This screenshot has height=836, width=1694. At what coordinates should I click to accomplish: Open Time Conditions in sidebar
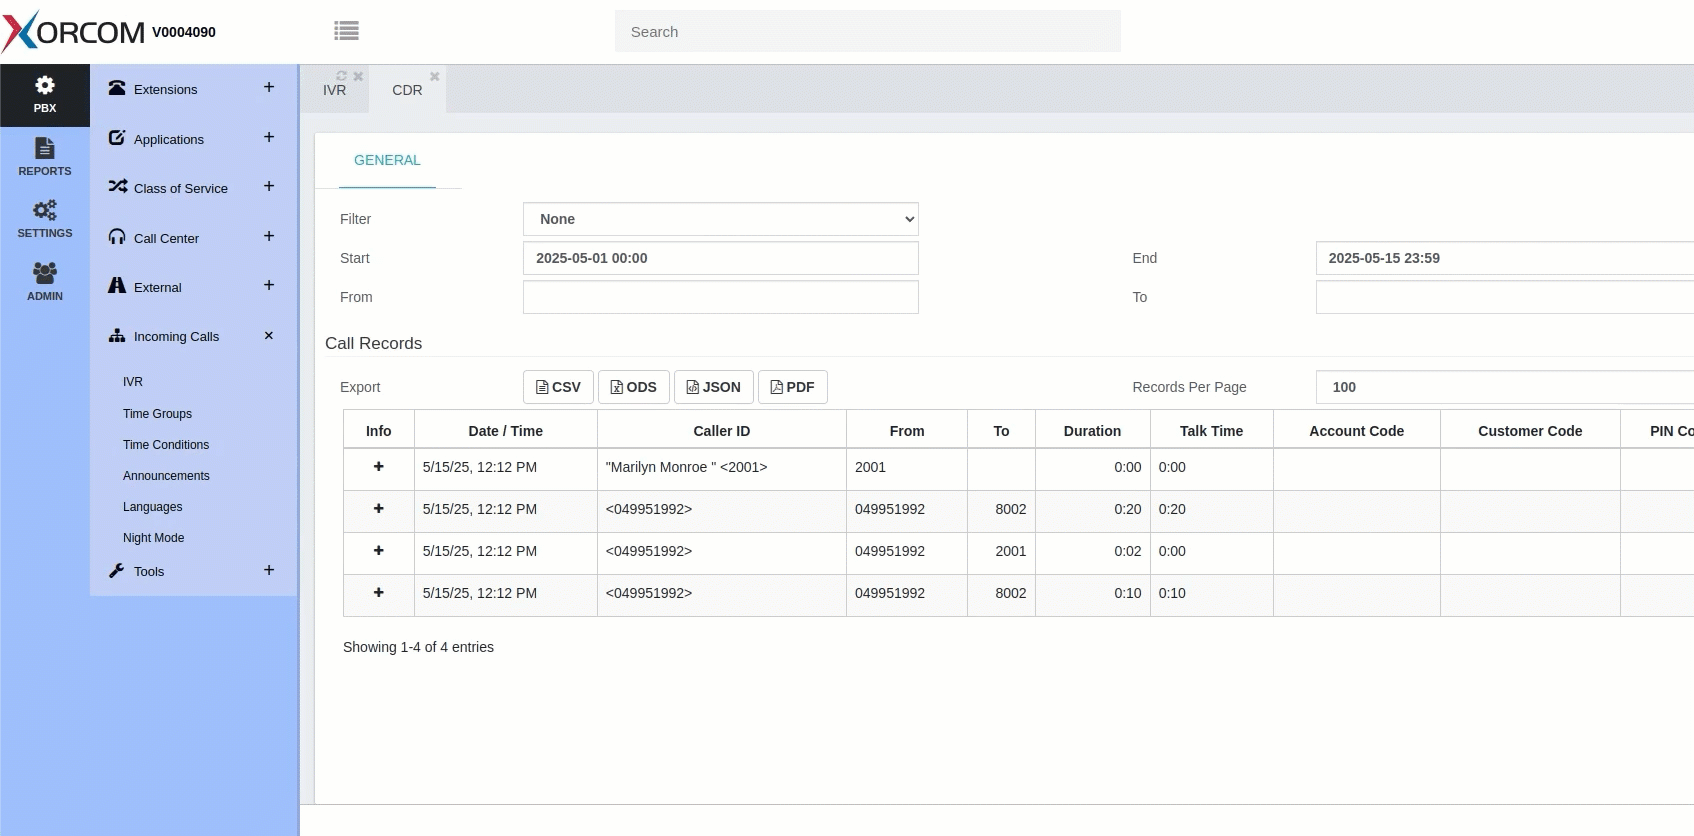(166, 445)
